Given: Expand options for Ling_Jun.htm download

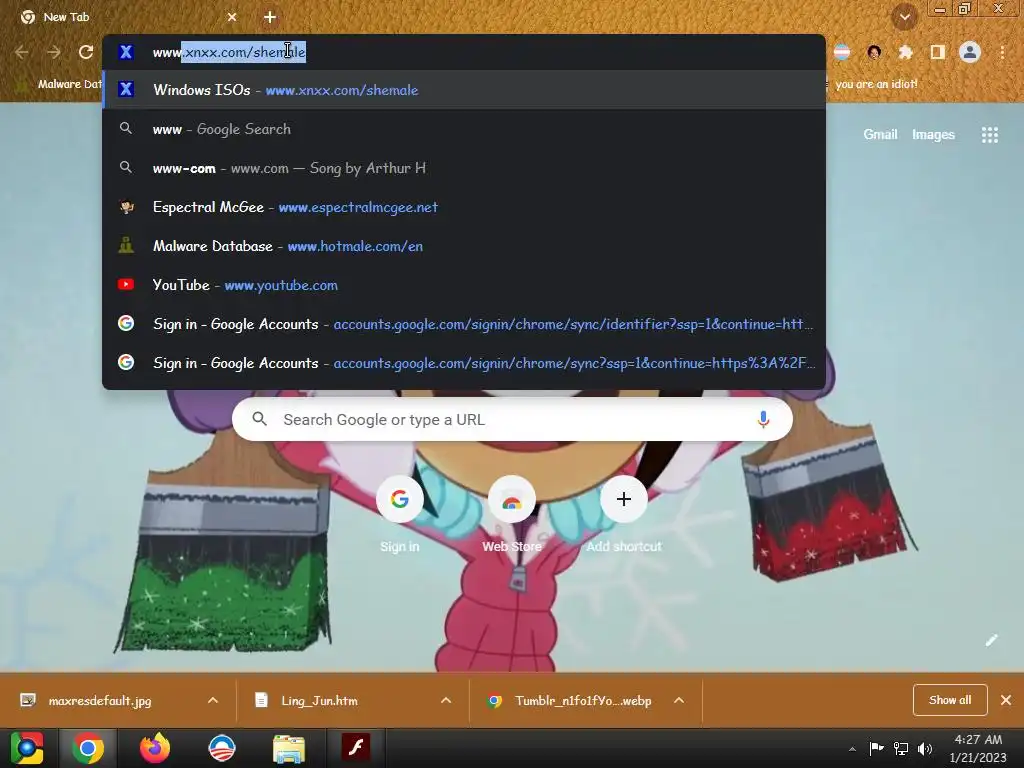Looking at the screenshot, I should [x=446, y=701].
